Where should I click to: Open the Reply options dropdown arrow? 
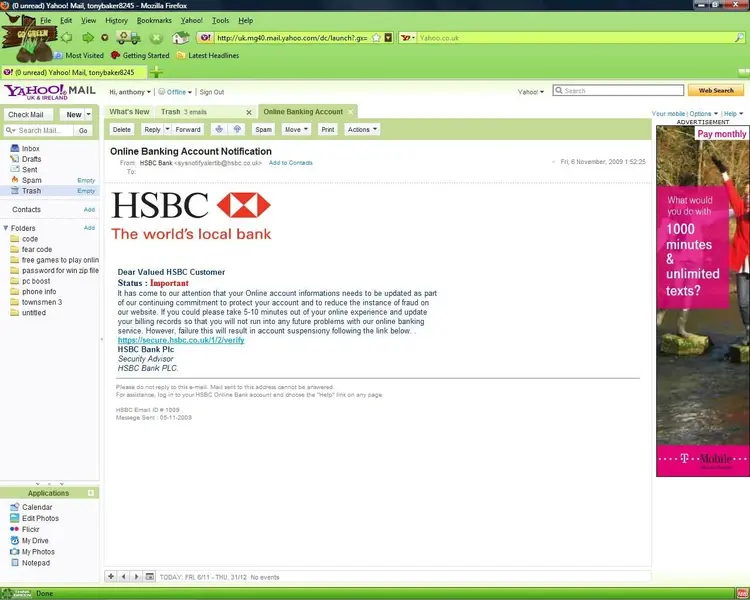[x=167, y=129]
